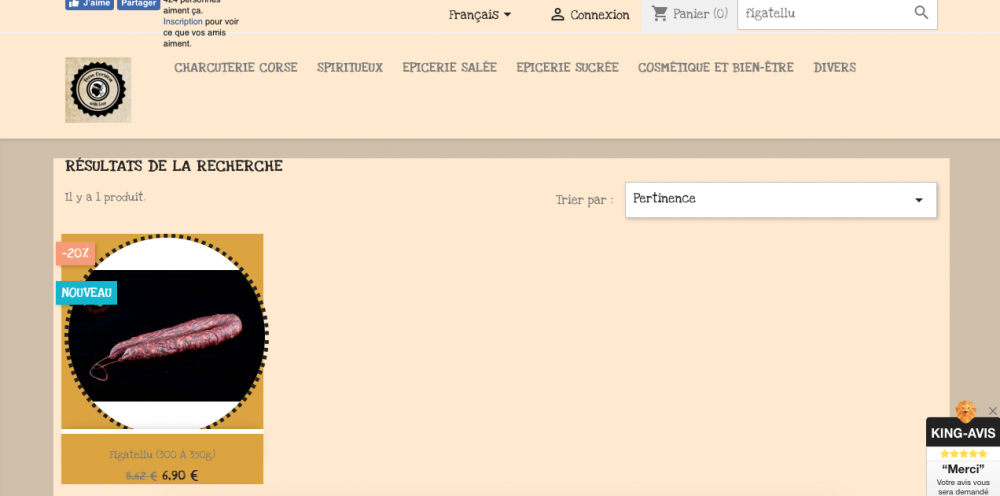Open the Divers menu
Image resolution: width=1000 pixels, height=496 pixels.
click(834, 68)
